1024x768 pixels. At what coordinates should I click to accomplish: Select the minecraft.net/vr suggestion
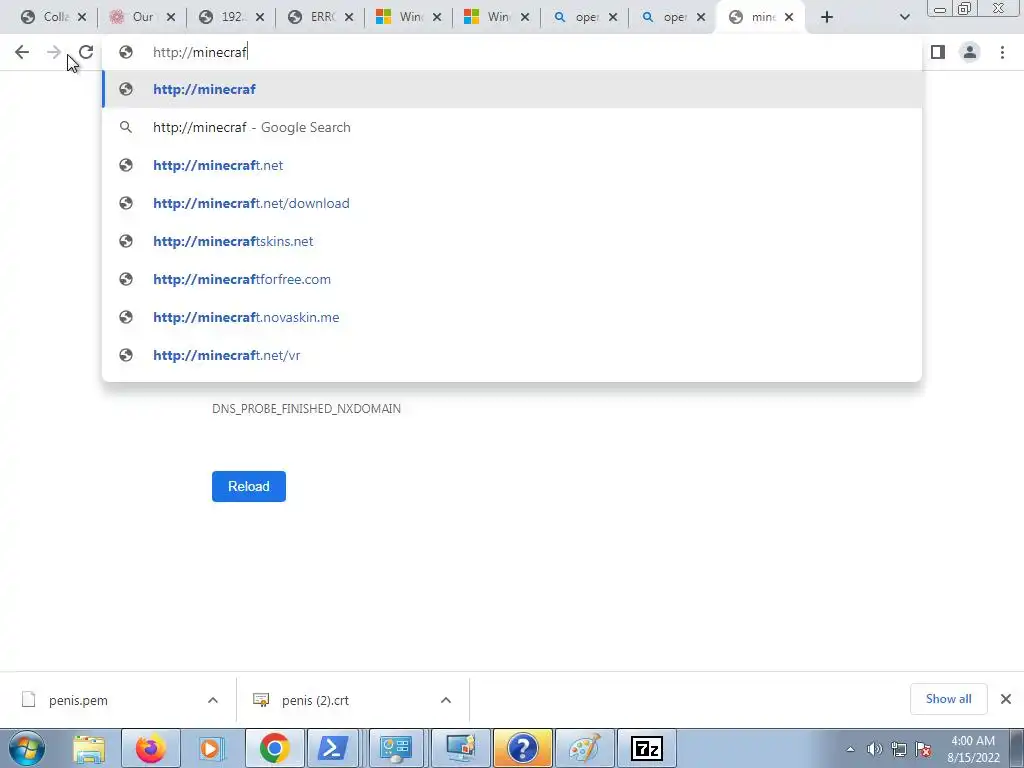coord(512,355)
